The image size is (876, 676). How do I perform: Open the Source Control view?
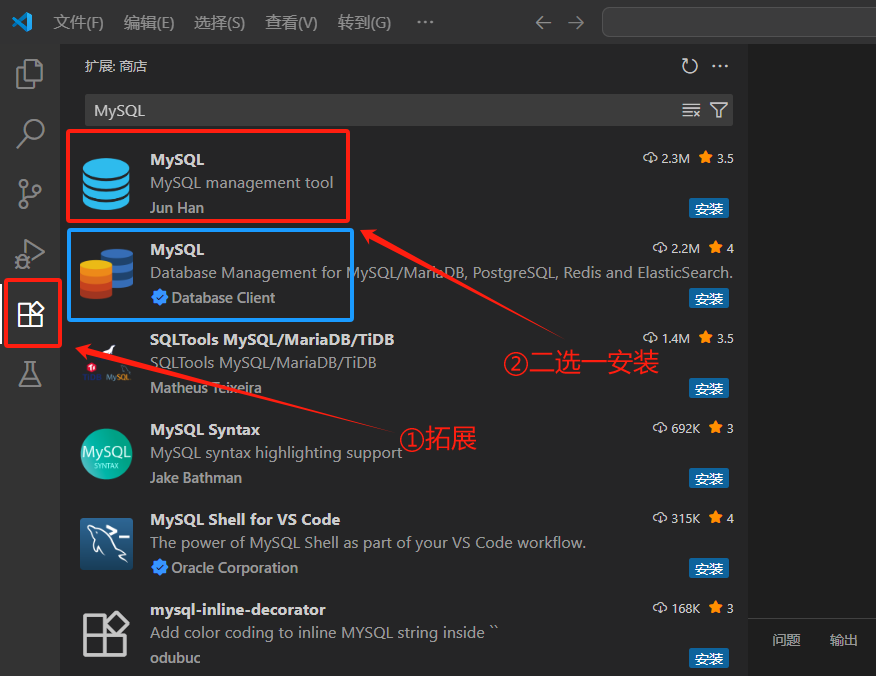coord(30,194)
